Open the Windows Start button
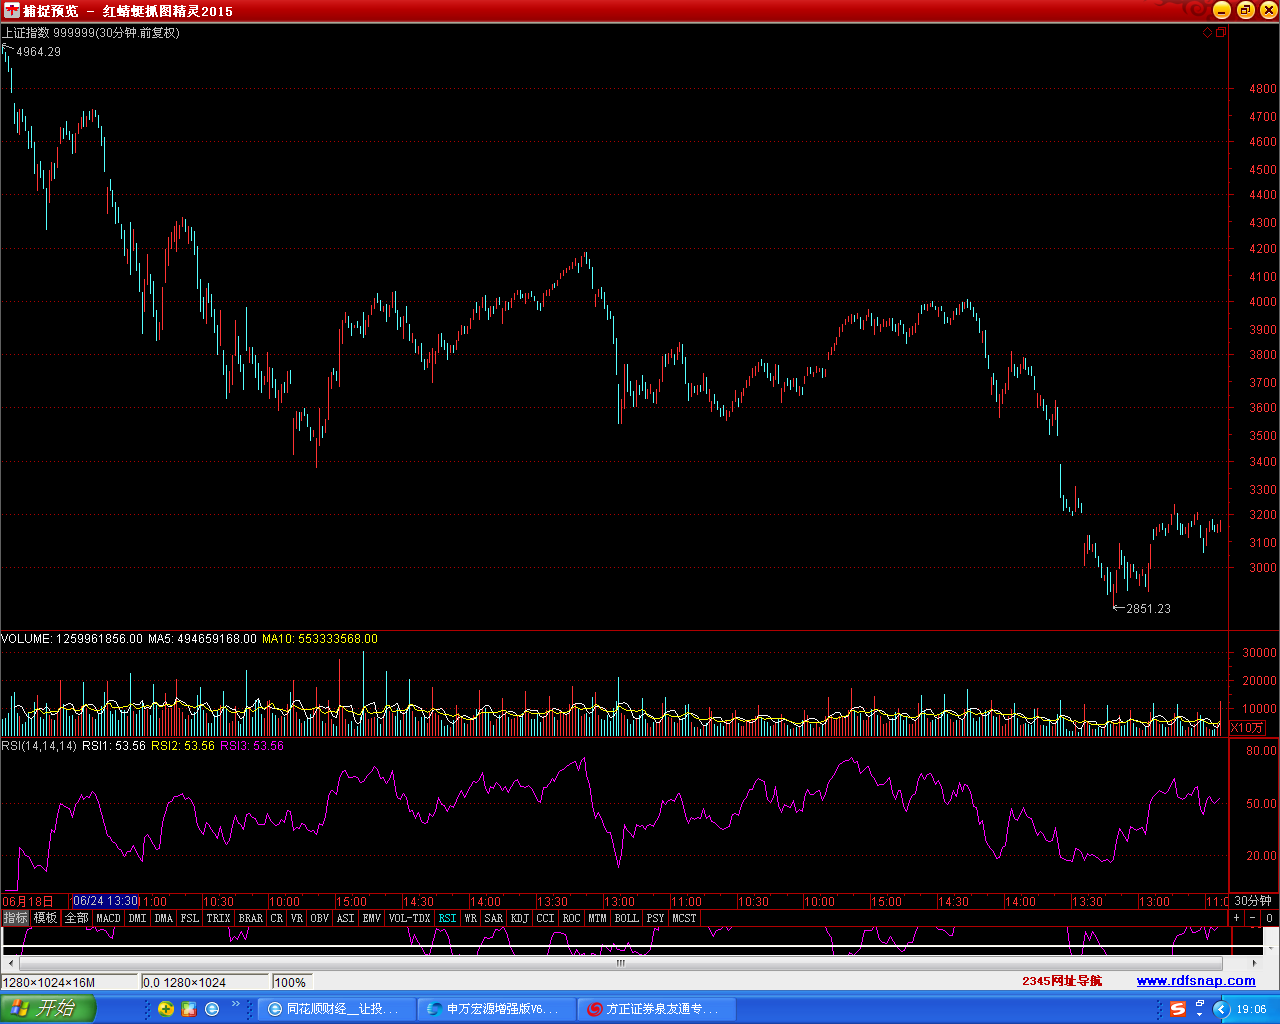Viewport: 1280px width, 1024px height. click(x=48, y=1008)
